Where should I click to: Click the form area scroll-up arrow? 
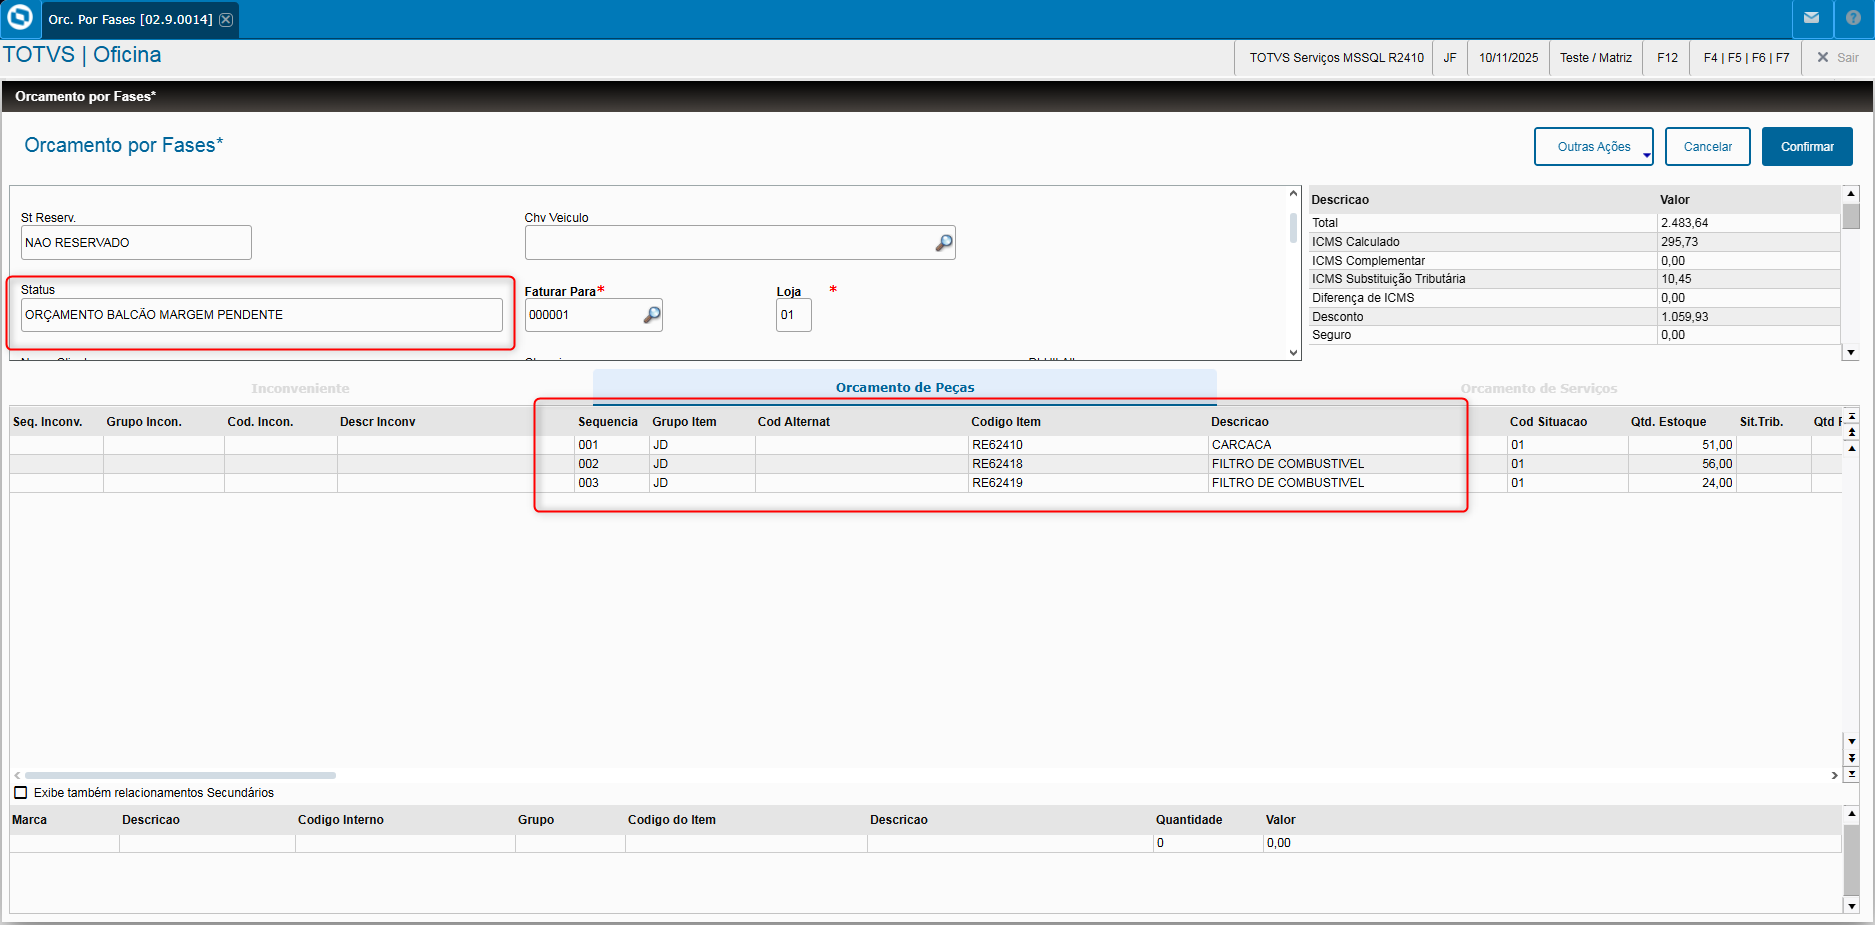1293,194
